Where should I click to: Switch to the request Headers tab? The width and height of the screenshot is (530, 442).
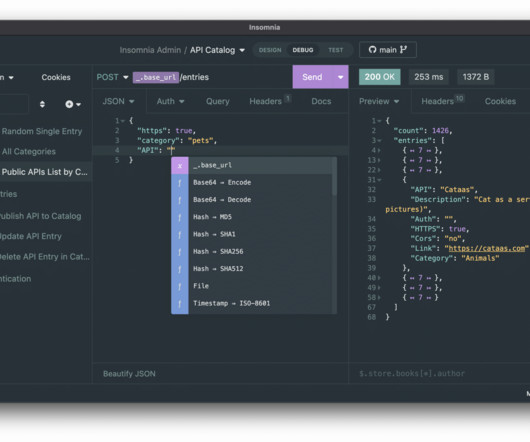[x=269, y=101]
